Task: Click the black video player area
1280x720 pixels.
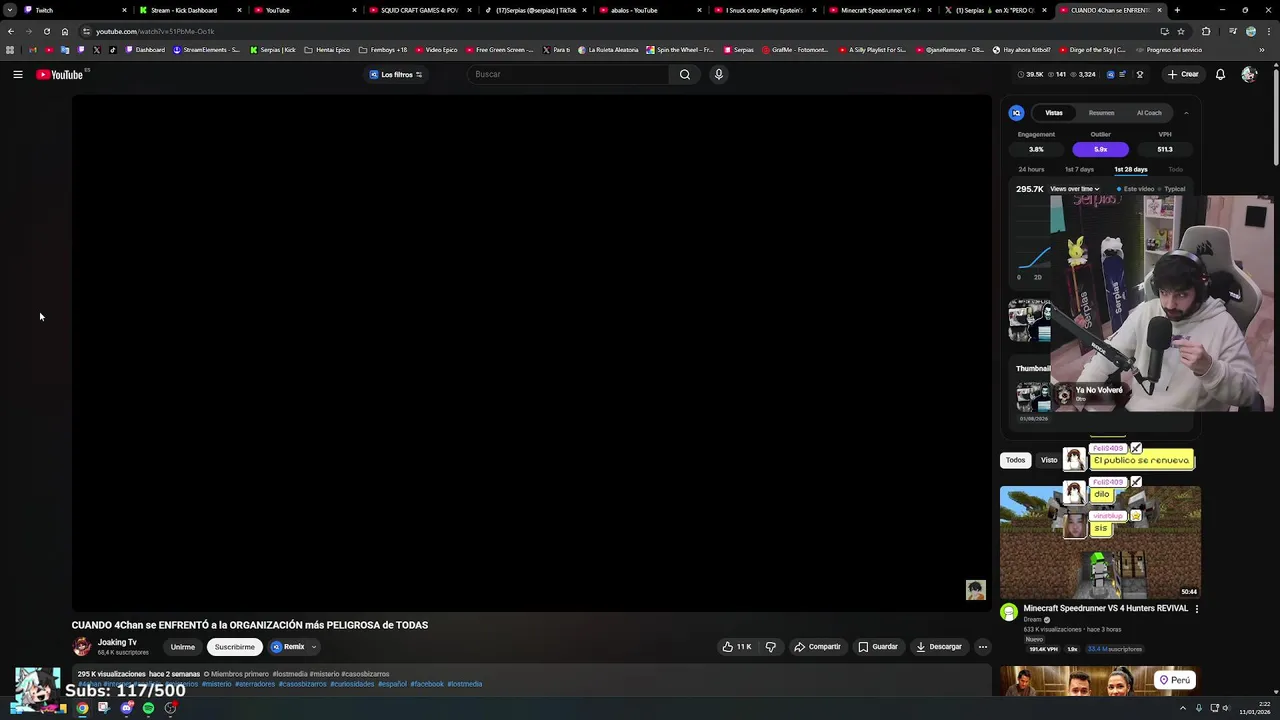Action: pos(531,352)
